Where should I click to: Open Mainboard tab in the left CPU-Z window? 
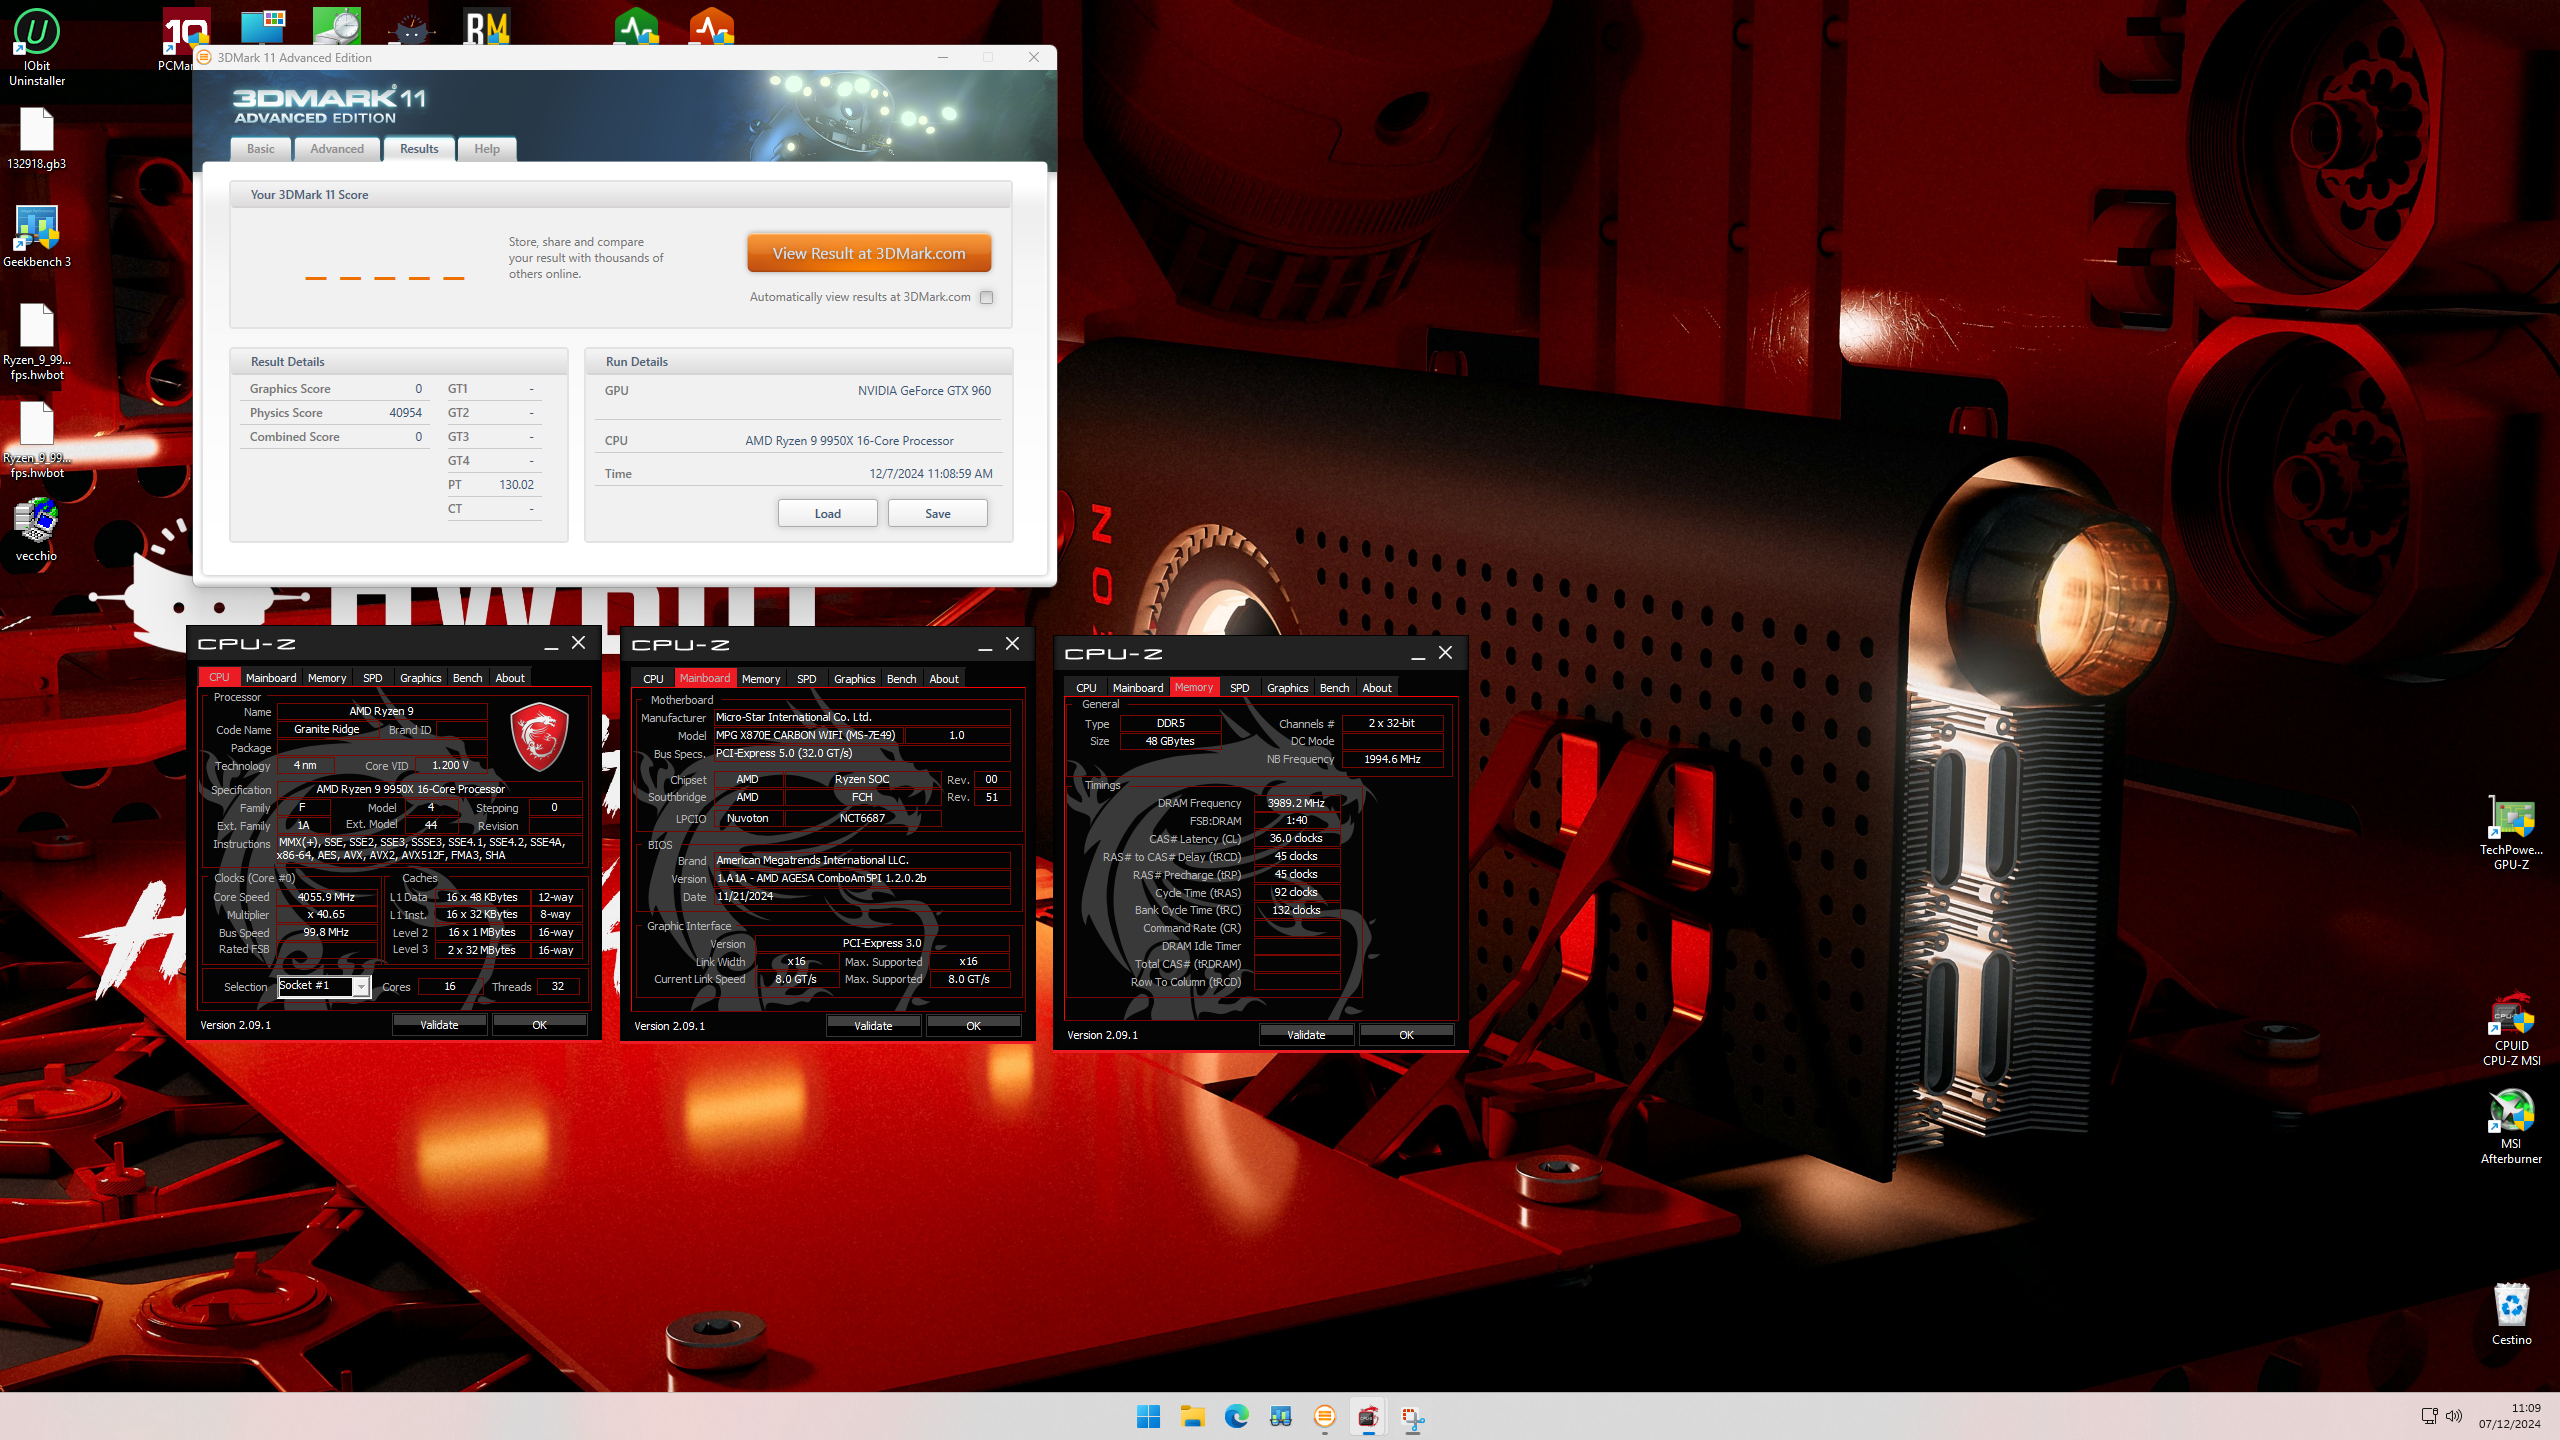click(271, 678)
